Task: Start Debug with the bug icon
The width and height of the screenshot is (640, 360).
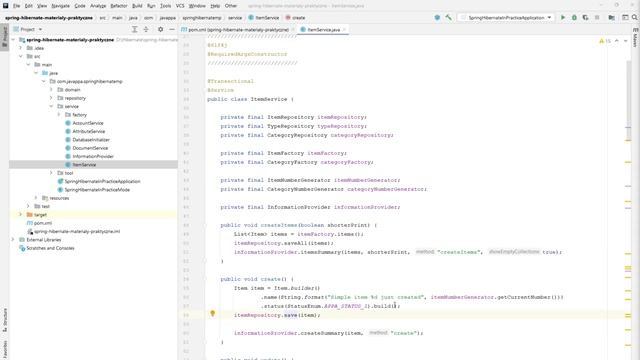Action: (x=574, y=18)
